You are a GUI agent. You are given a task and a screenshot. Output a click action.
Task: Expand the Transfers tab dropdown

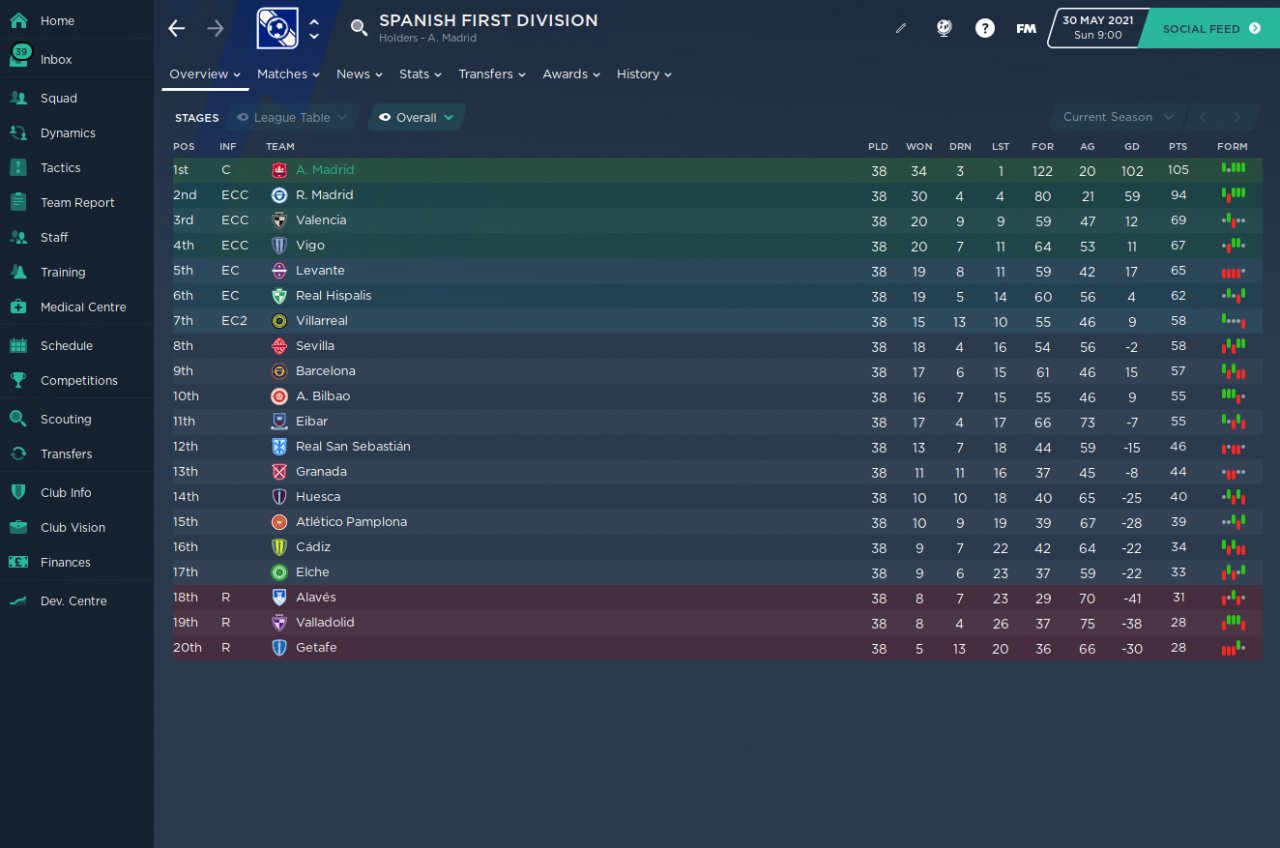tap(491, 74)
